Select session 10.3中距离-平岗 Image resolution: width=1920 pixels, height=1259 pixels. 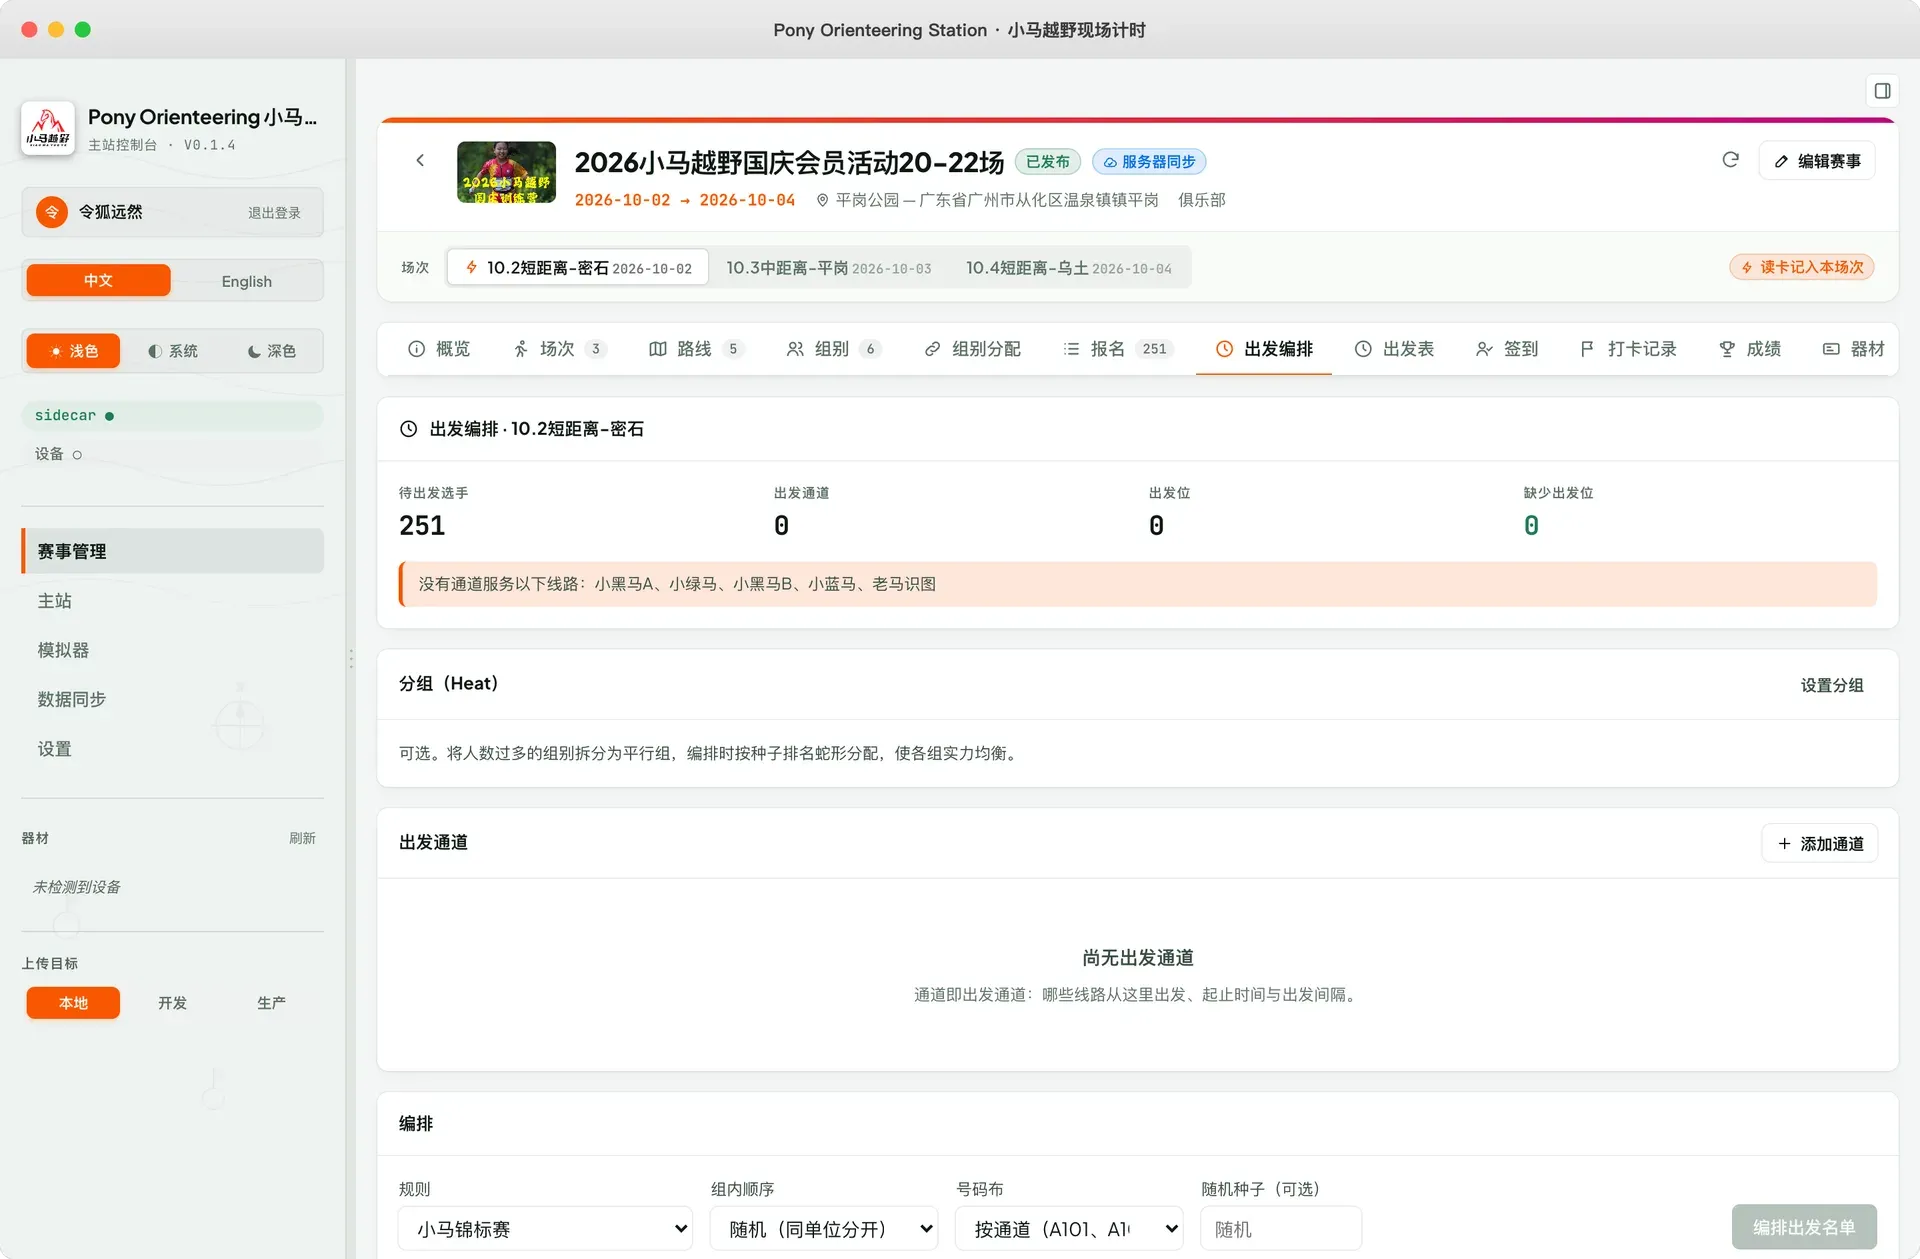coord(828,268)
